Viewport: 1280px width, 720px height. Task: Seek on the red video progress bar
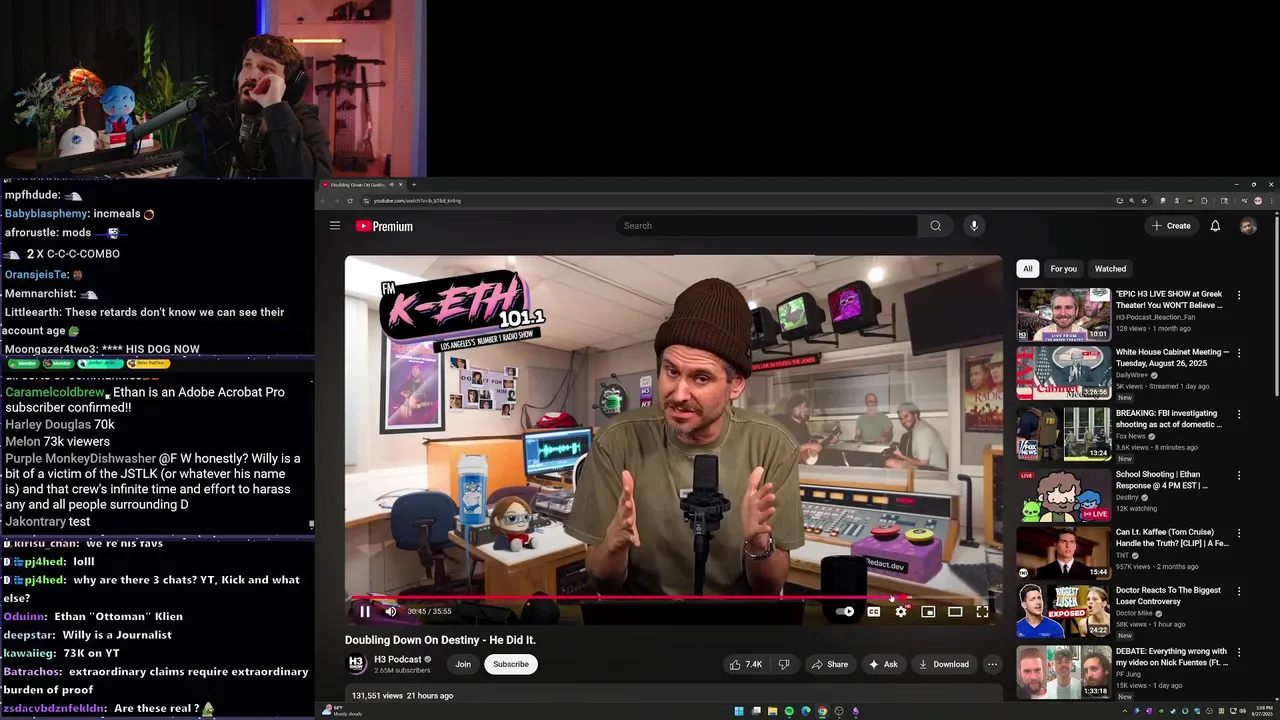pyautogui.click(x=673, y=598)
